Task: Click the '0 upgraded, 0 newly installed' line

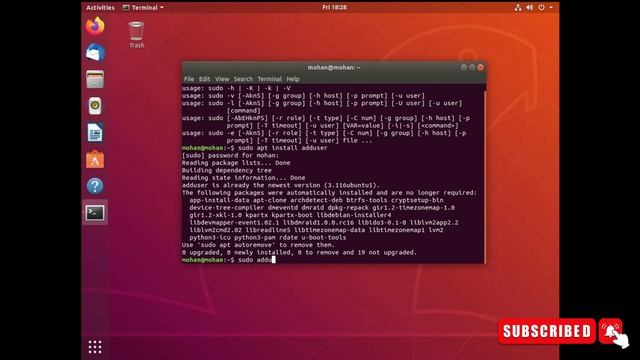Action: point(299,252)
